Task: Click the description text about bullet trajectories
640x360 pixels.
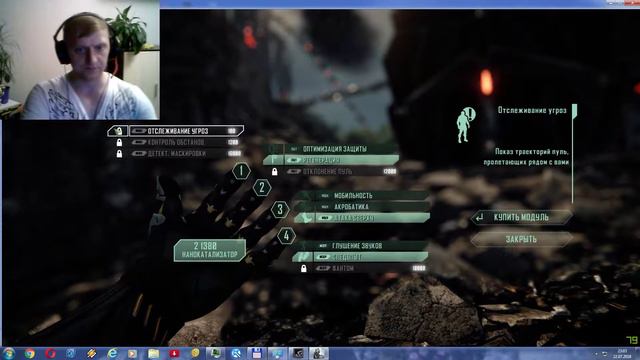Action: (x=527, y=157)
